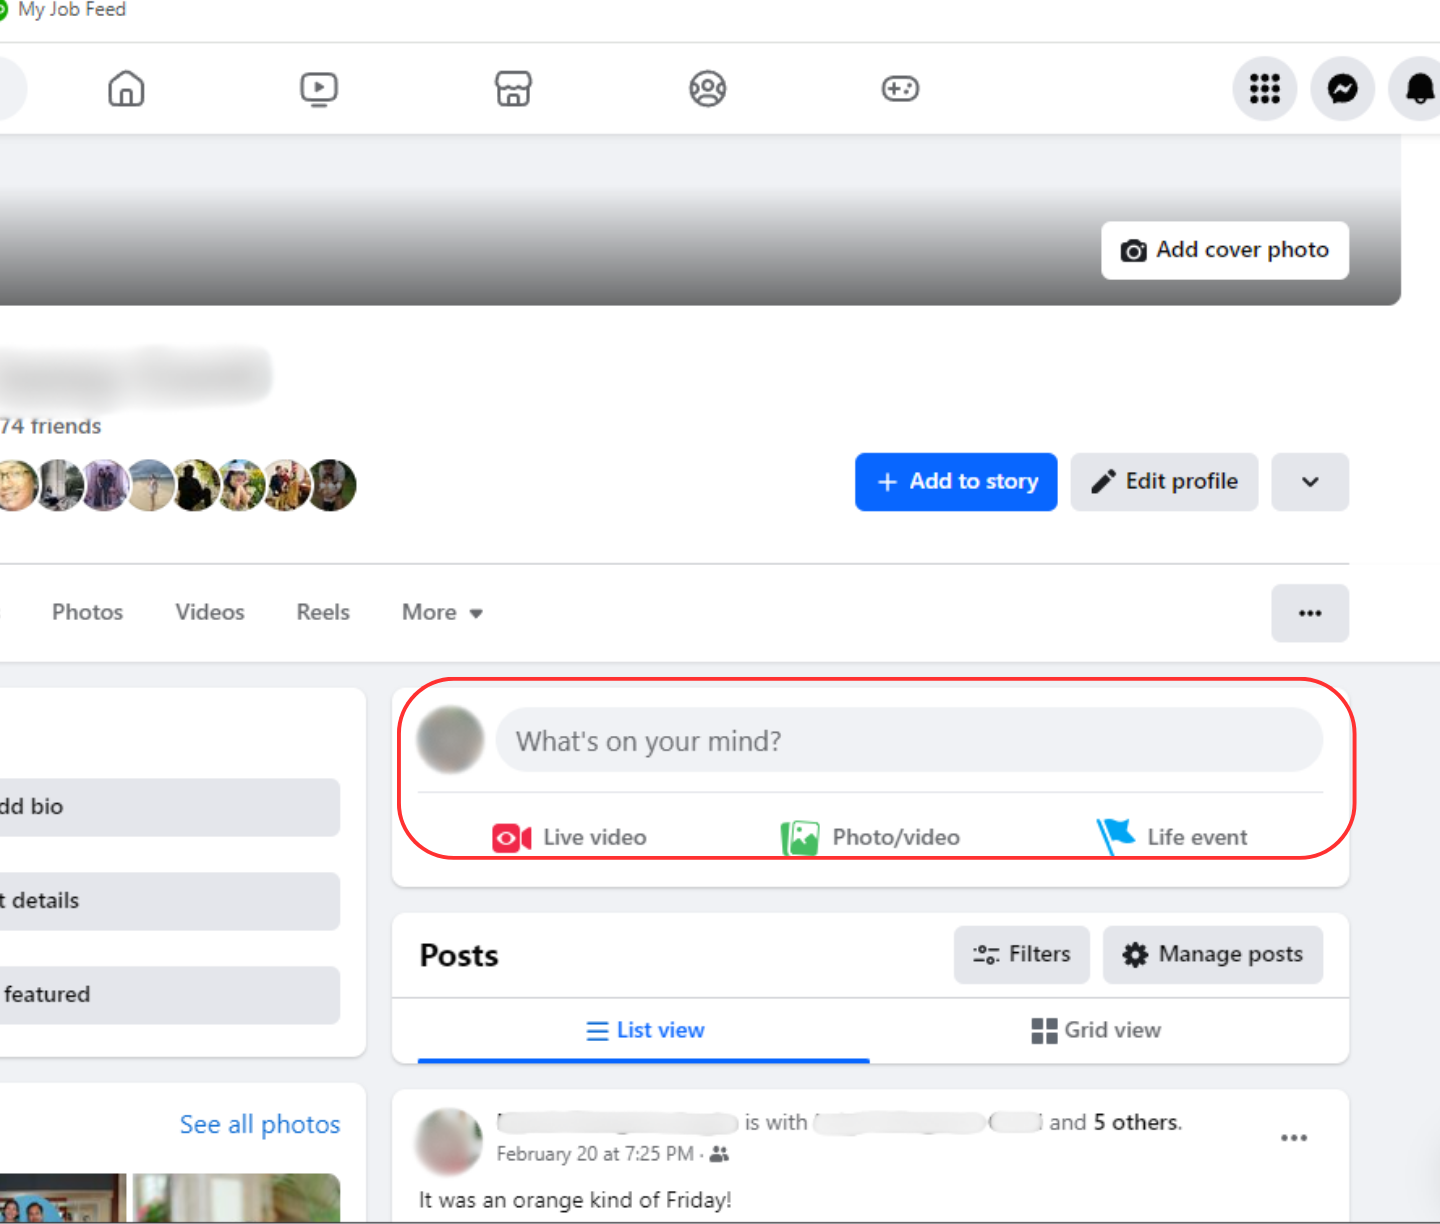Open the Gaming controller icon
The height and width of the screenshot is (1224, 1440).
pos(900,89)
